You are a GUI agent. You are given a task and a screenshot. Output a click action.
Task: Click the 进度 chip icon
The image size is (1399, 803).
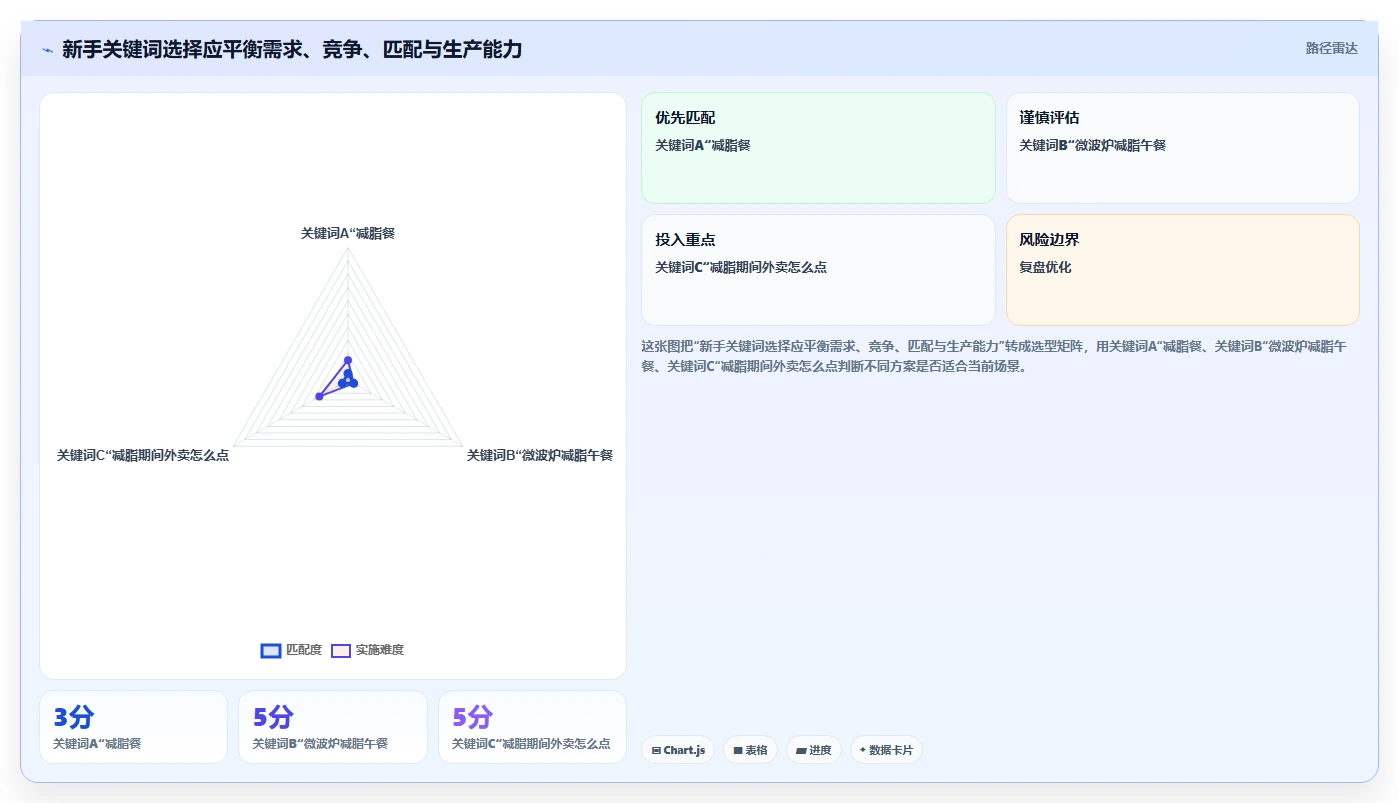pos(801,750)
